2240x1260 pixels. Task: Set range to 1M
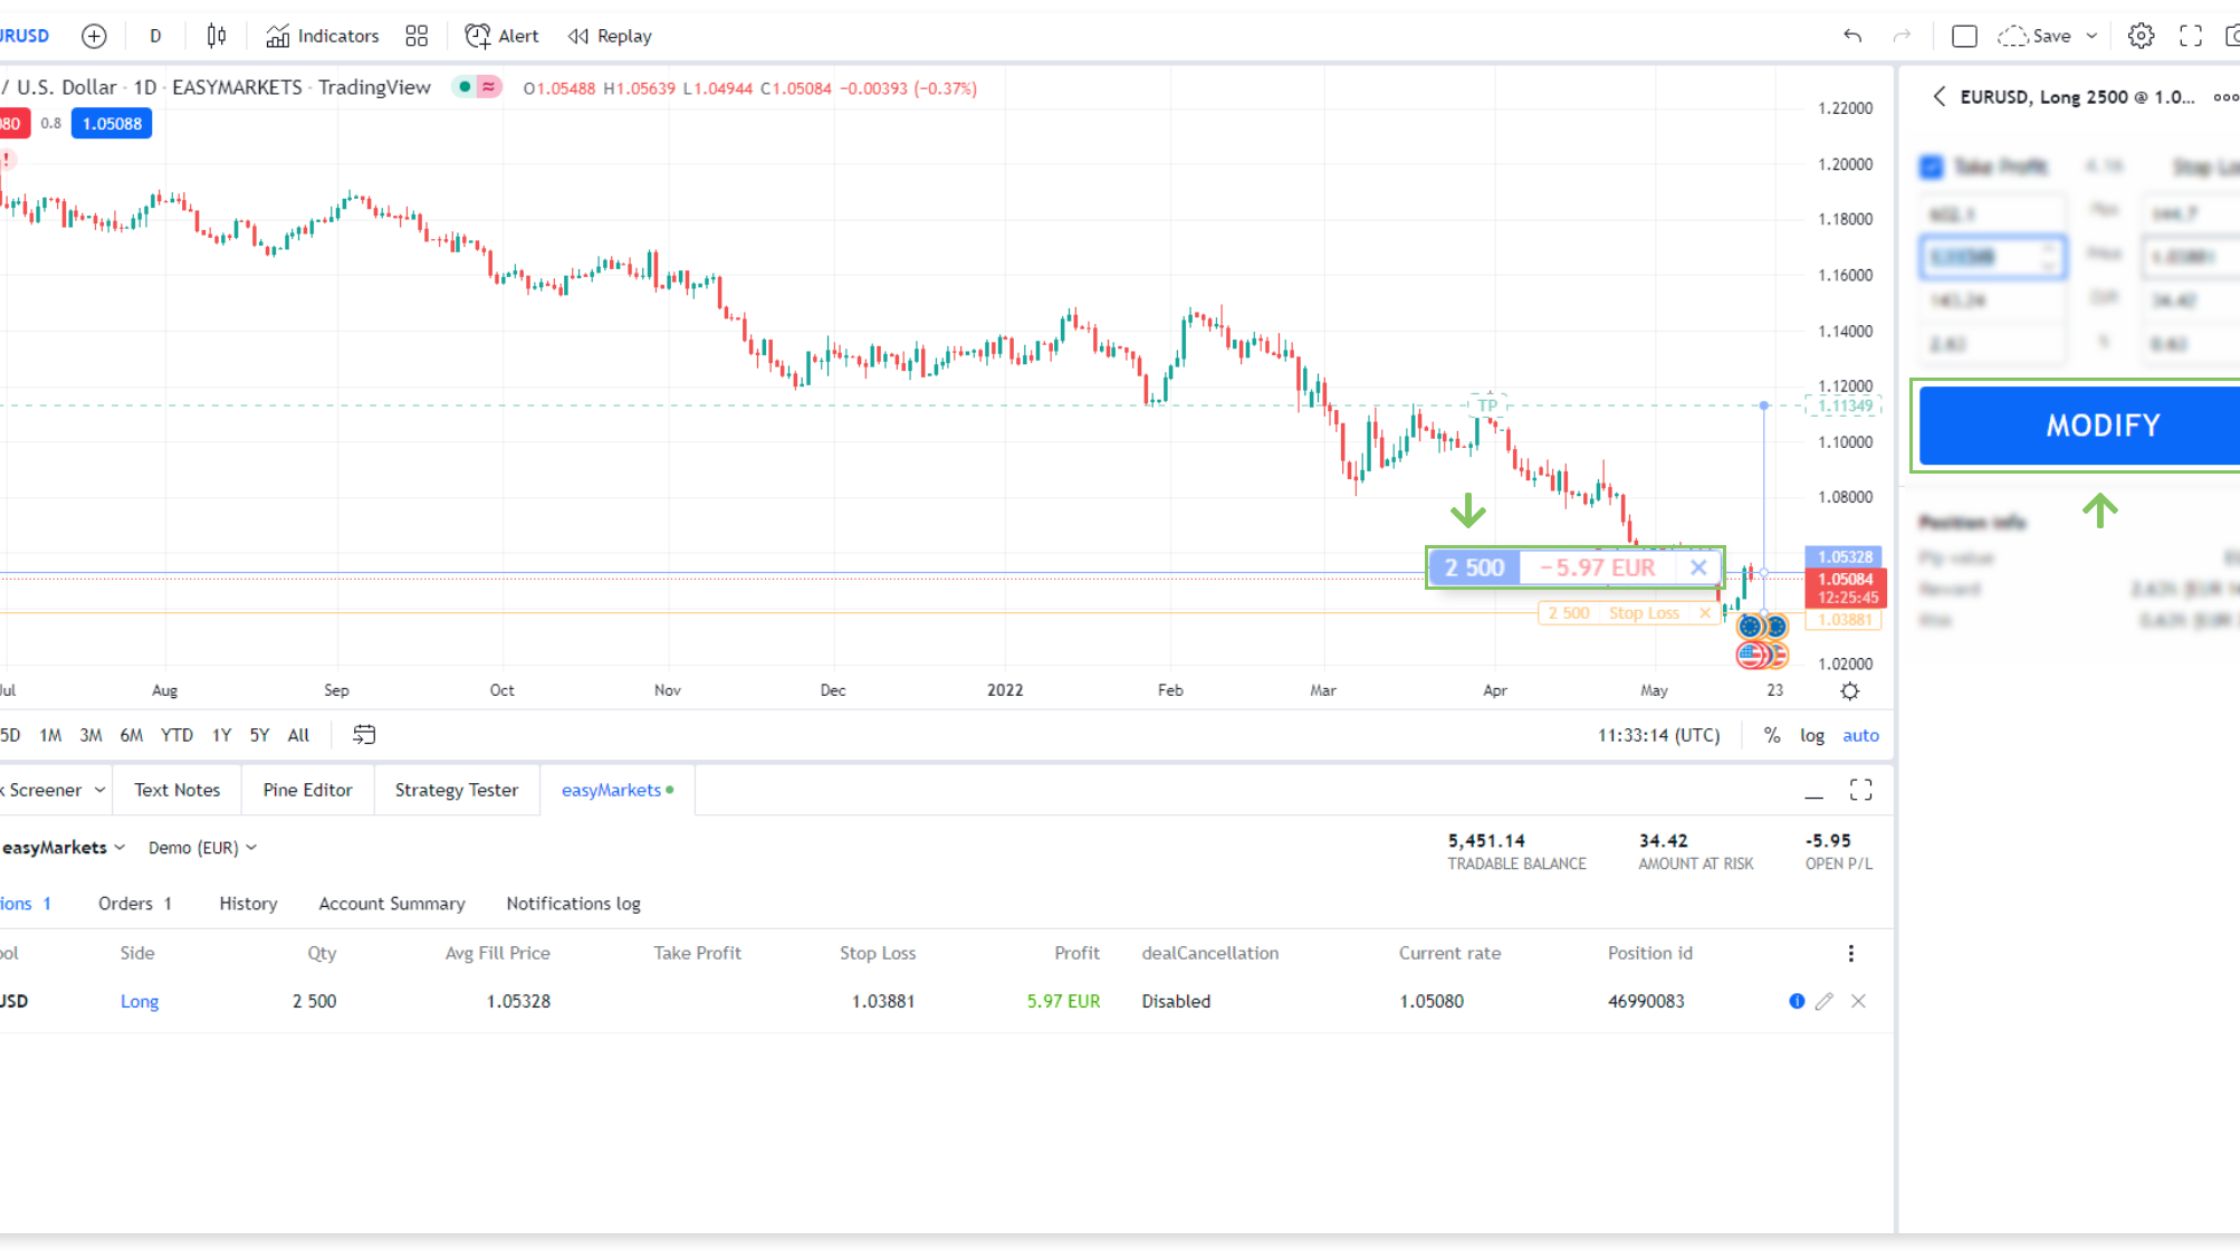coord(50,735)
